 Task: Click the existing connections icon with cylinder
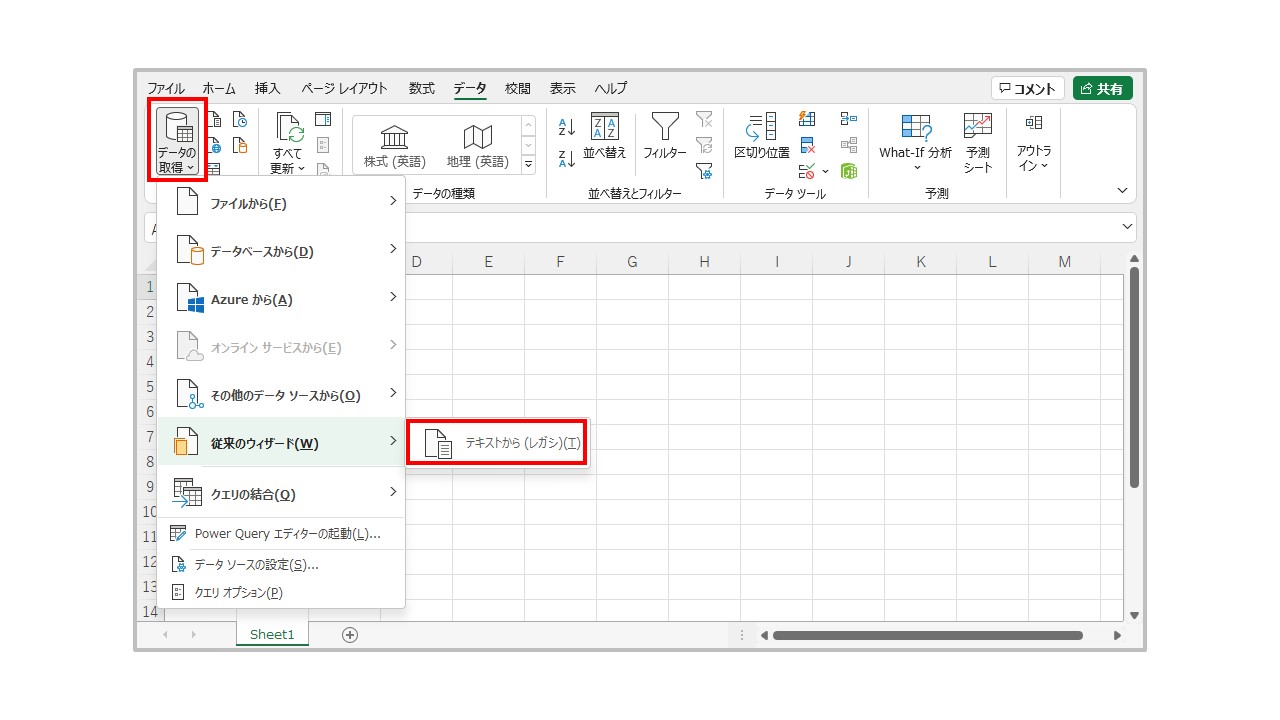(x=240, y=145)
